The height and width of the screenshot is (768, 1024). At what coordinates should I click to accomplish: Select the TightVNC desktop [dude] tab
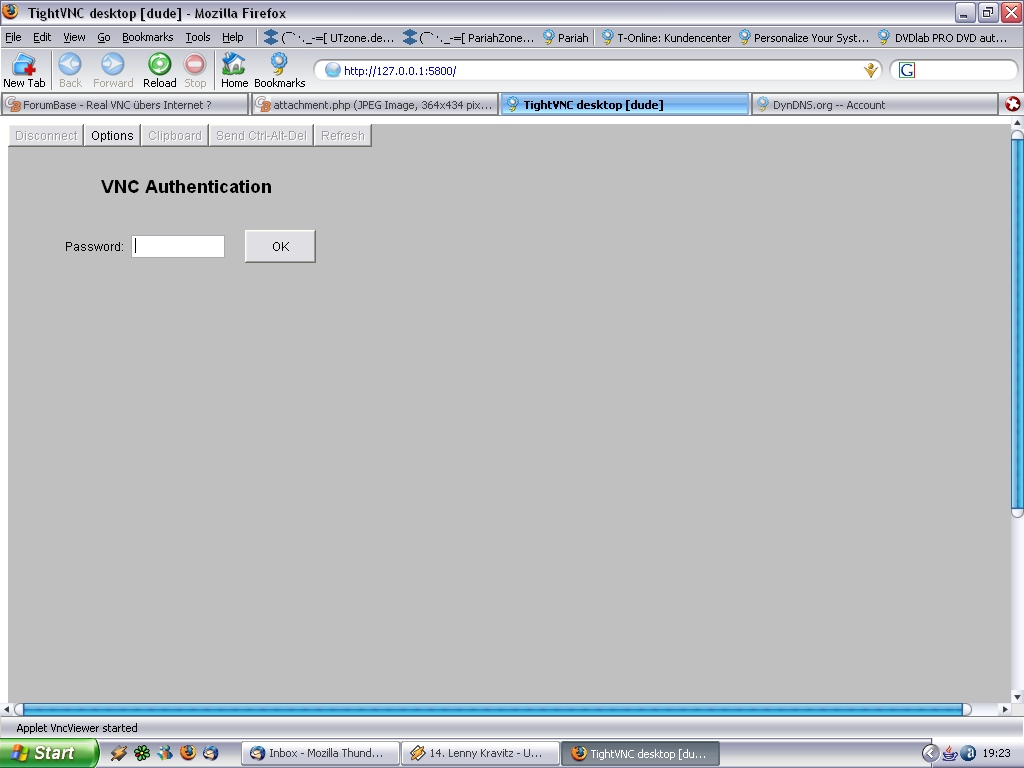[625, 104]
